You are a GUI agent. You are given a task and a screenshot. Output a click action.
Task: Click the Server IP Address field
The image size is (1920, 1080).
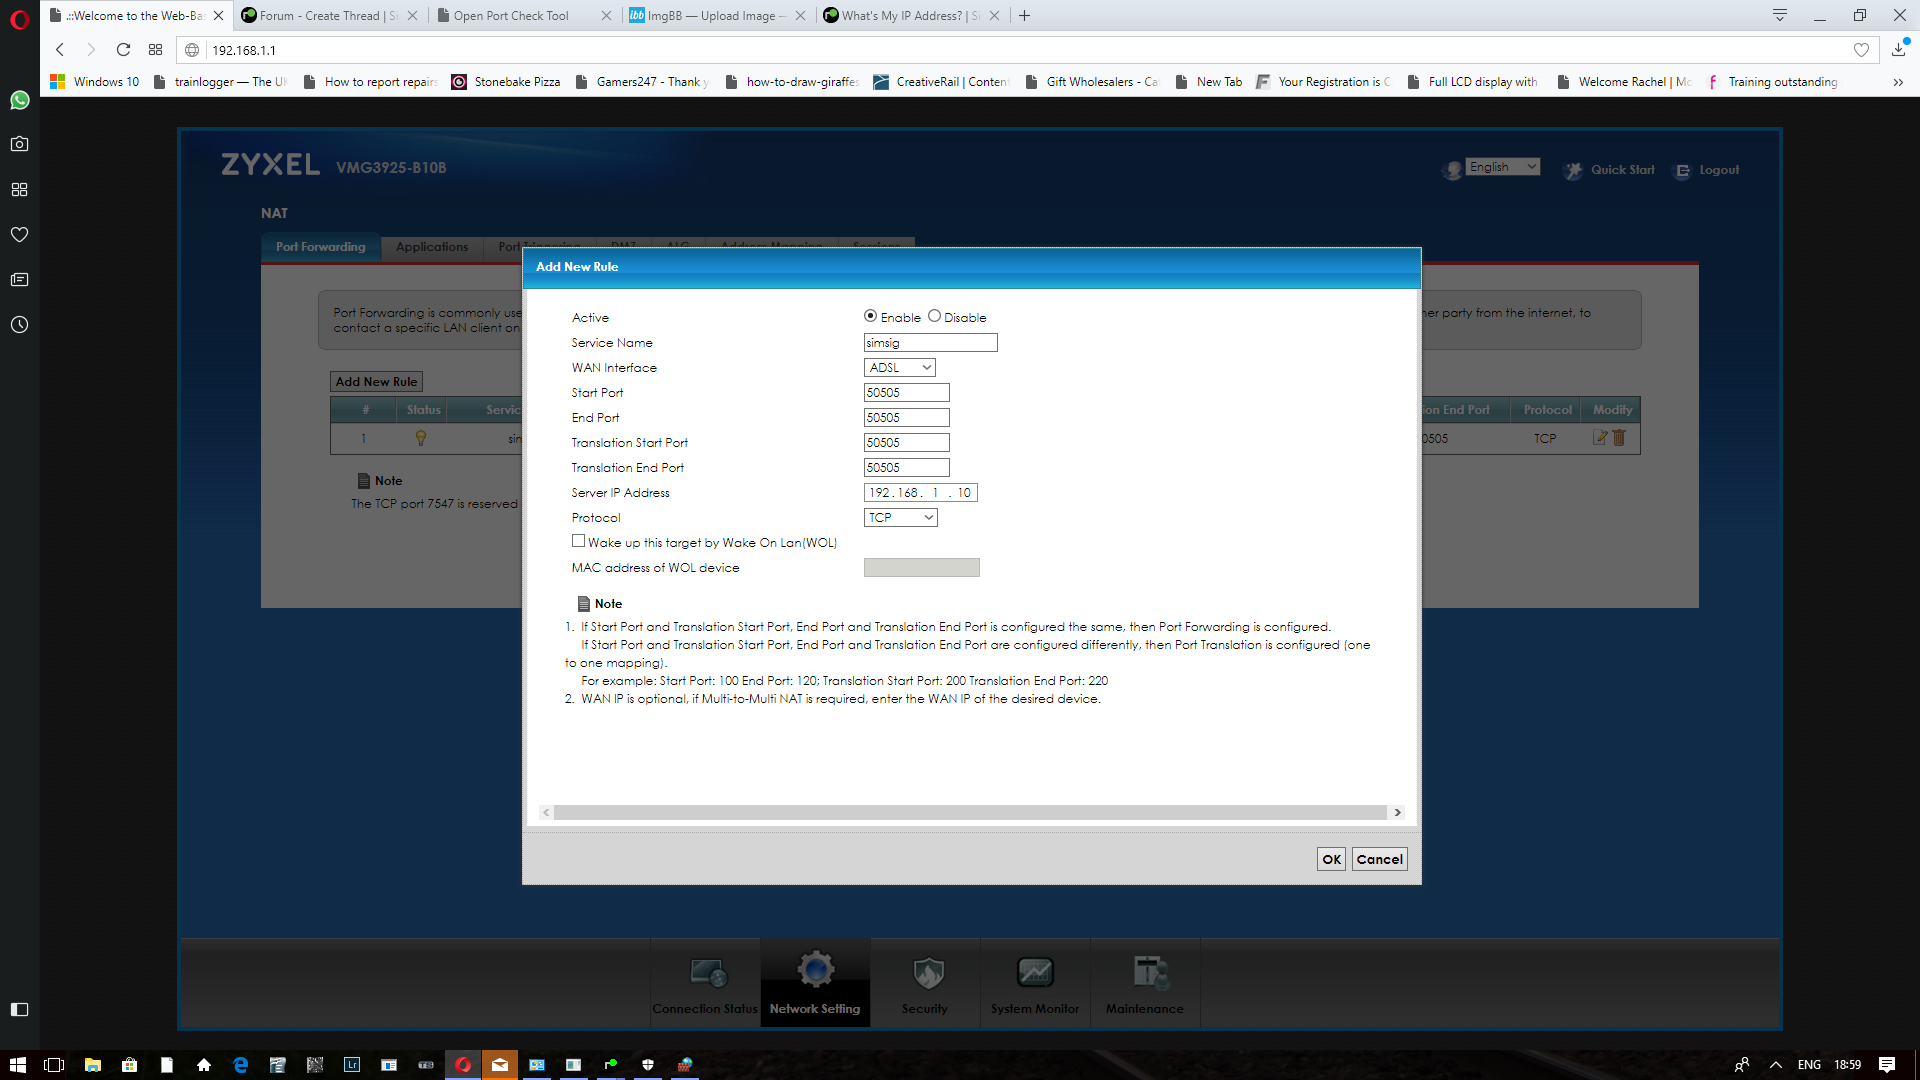920,493
